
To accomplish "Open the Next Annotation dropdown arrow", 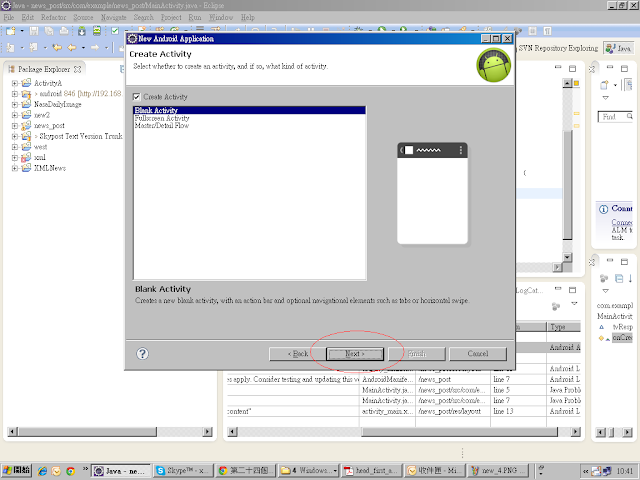I will (x=22, y=48).
